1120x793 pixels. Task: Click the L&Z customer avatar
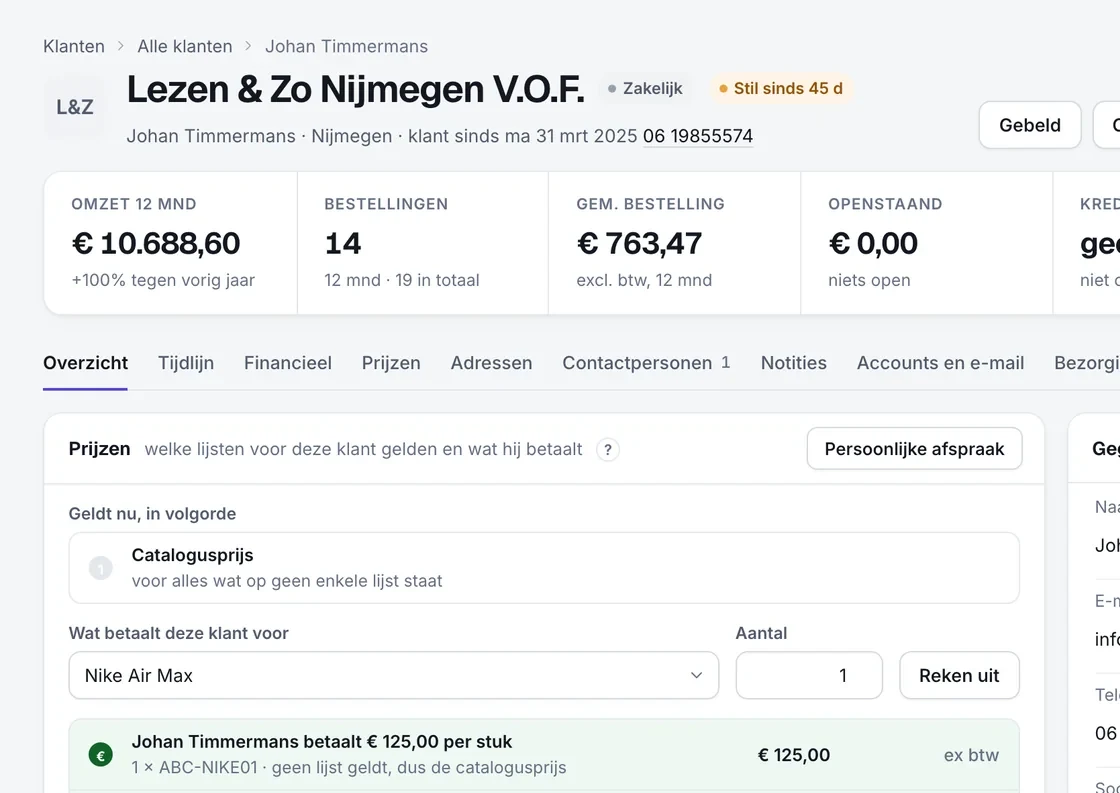(x=75, y=107)
